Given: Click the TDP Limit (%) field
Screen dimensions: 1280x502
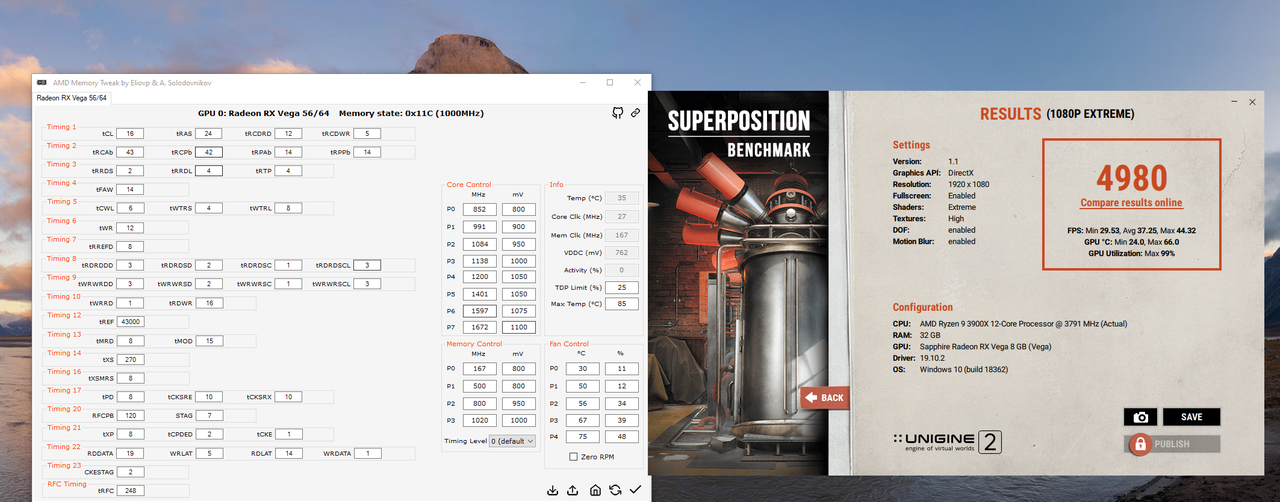Looking at the screenshot, I should pyautogui.click(x=623, y=287).
